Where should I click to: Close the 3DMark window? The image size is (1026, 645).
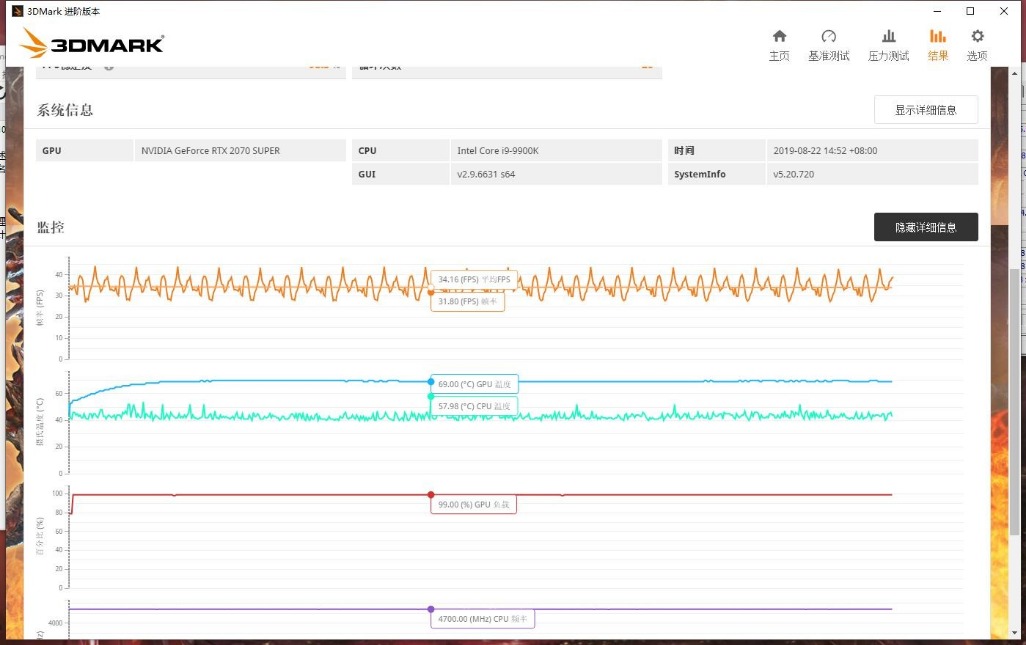pos(1004,11)
